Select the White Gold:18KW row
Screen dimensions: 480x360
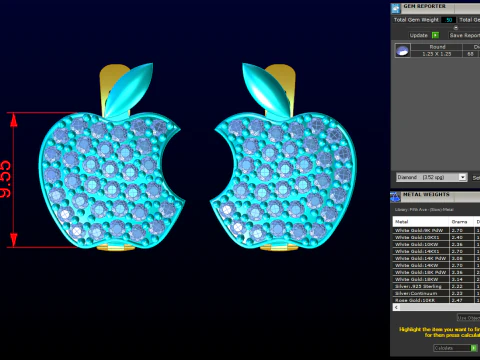coord(436,279)
